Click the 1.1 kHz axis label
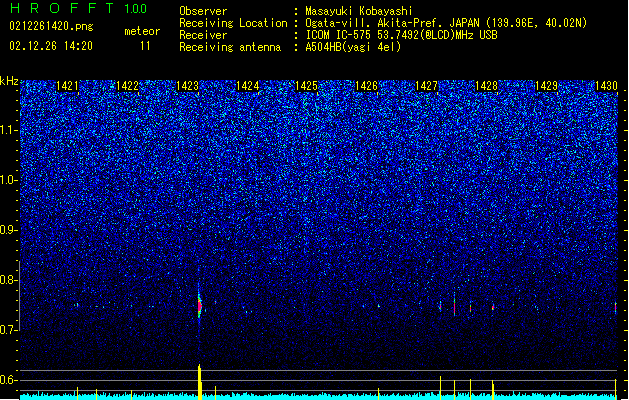Viewport: 629px width, 400px height. [x=8, y=130]
